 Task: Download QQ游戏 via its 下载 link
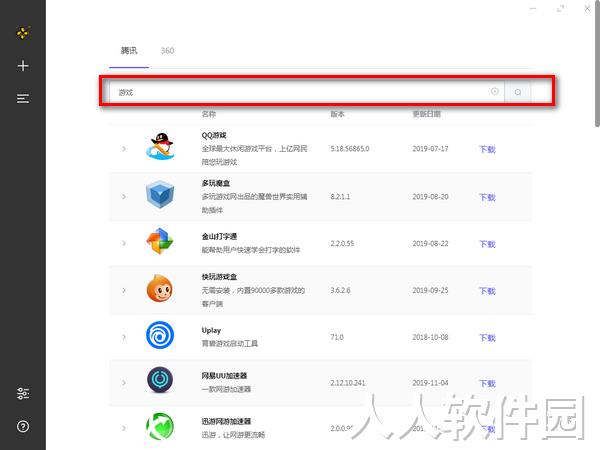pos(488,149)
